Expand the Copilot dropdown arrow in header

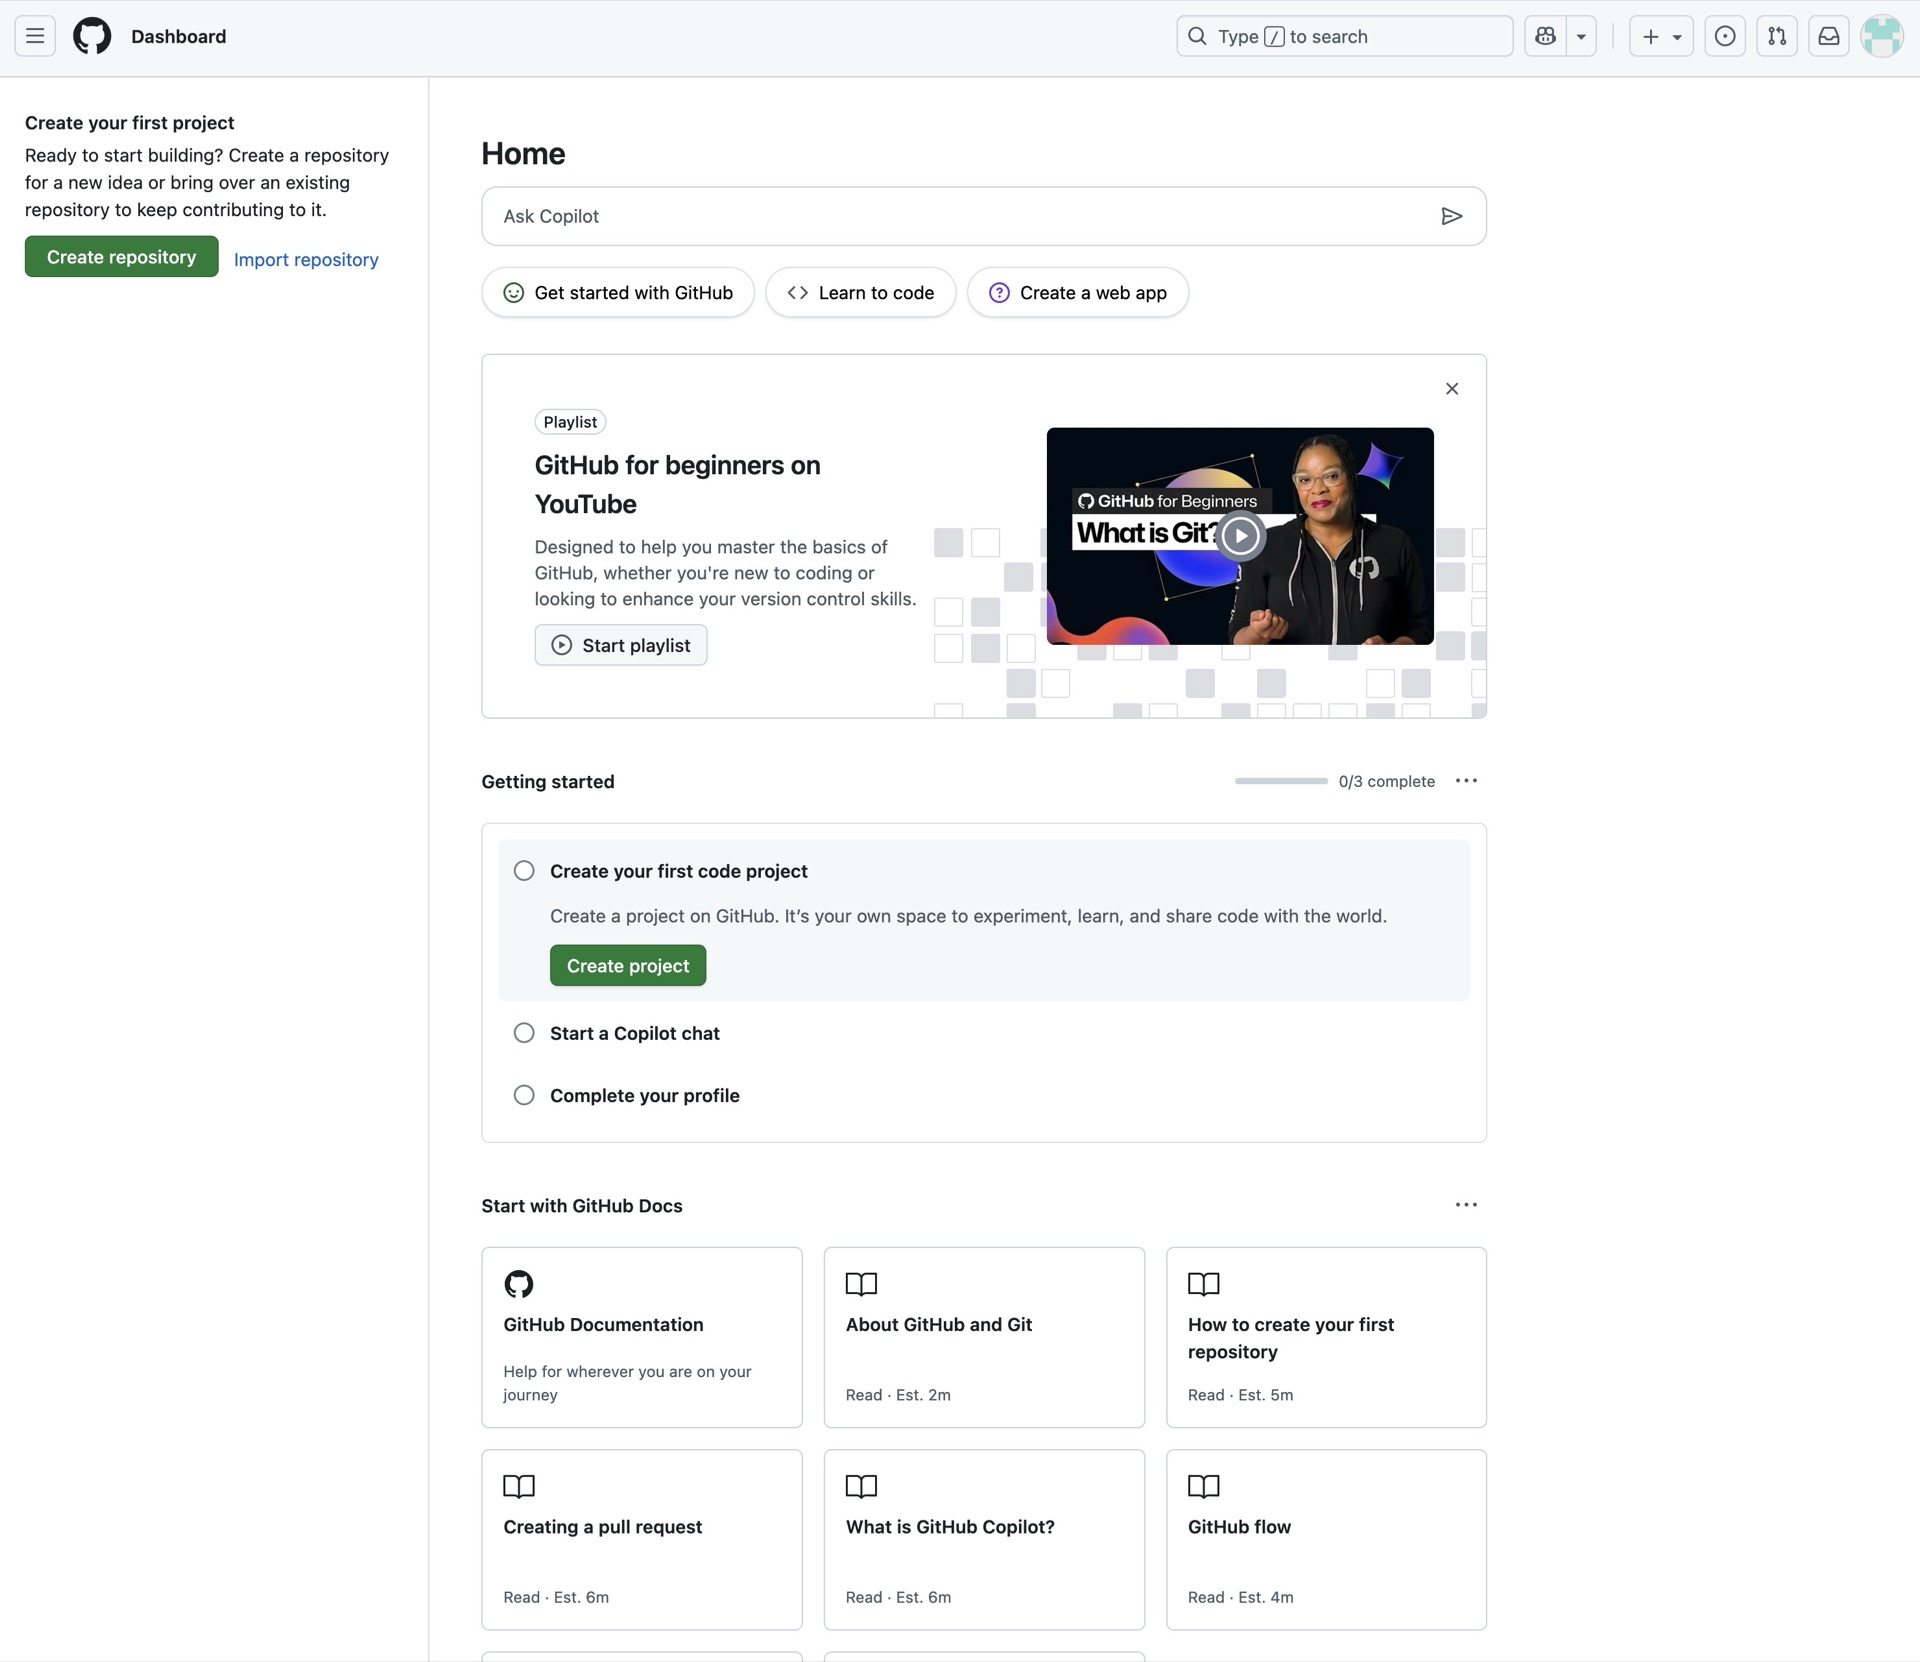click(1581, 37)
